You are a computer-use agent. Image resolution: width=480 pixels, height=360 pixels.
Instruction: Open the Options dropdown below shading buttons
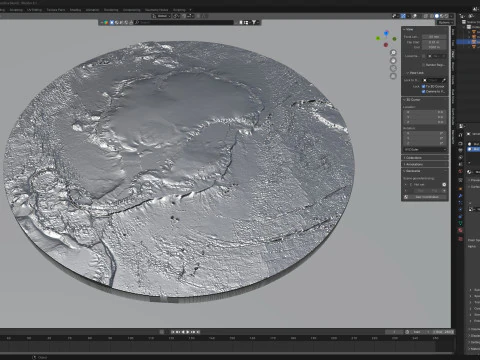(x=445, y=22)
